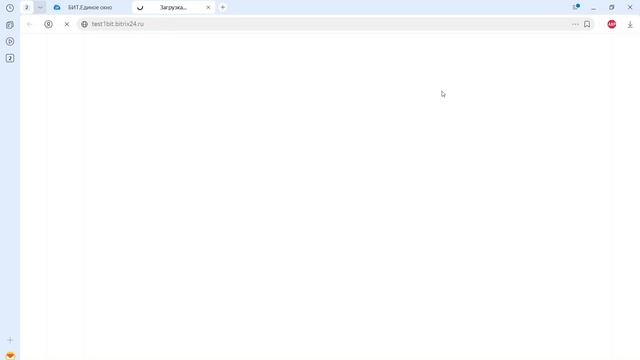640x360 pixels.
Task: Open the red ABP extension icon
Action: point(611,24)
